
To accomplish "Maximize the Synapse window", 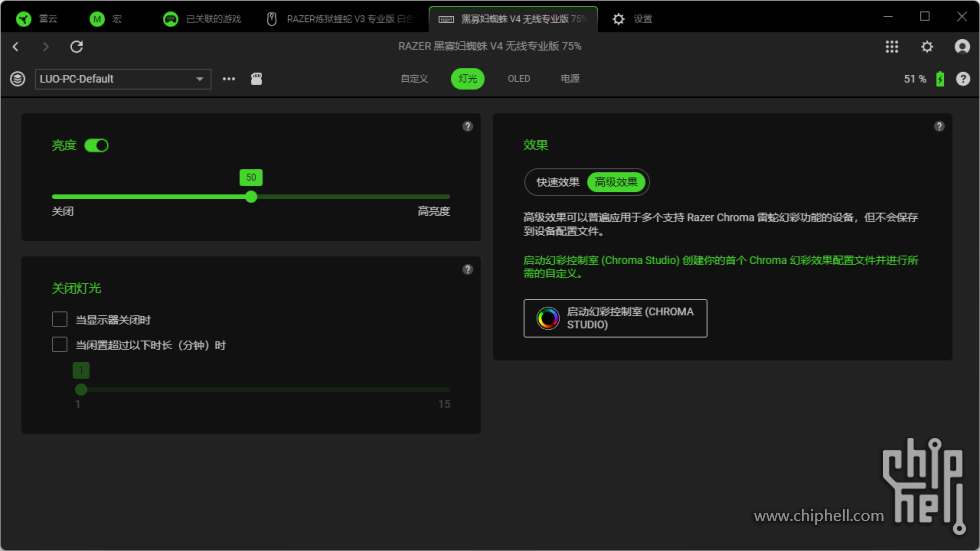I will [x=925, y=17].
